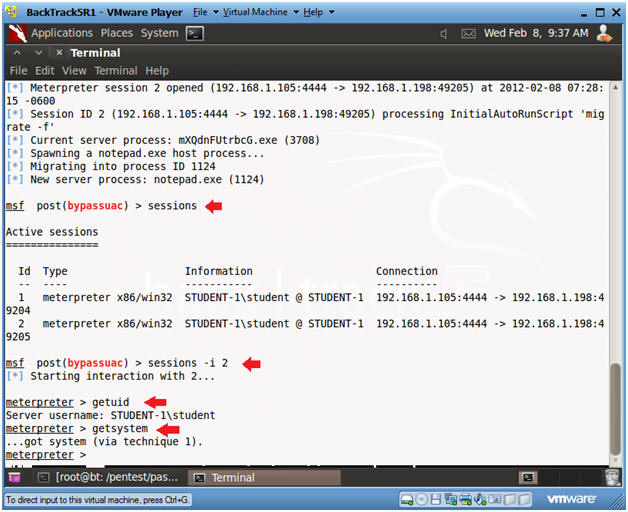Click 'Server username: STUDENT-1\student' line
The image size is (628, 512).
pos(111,415)
